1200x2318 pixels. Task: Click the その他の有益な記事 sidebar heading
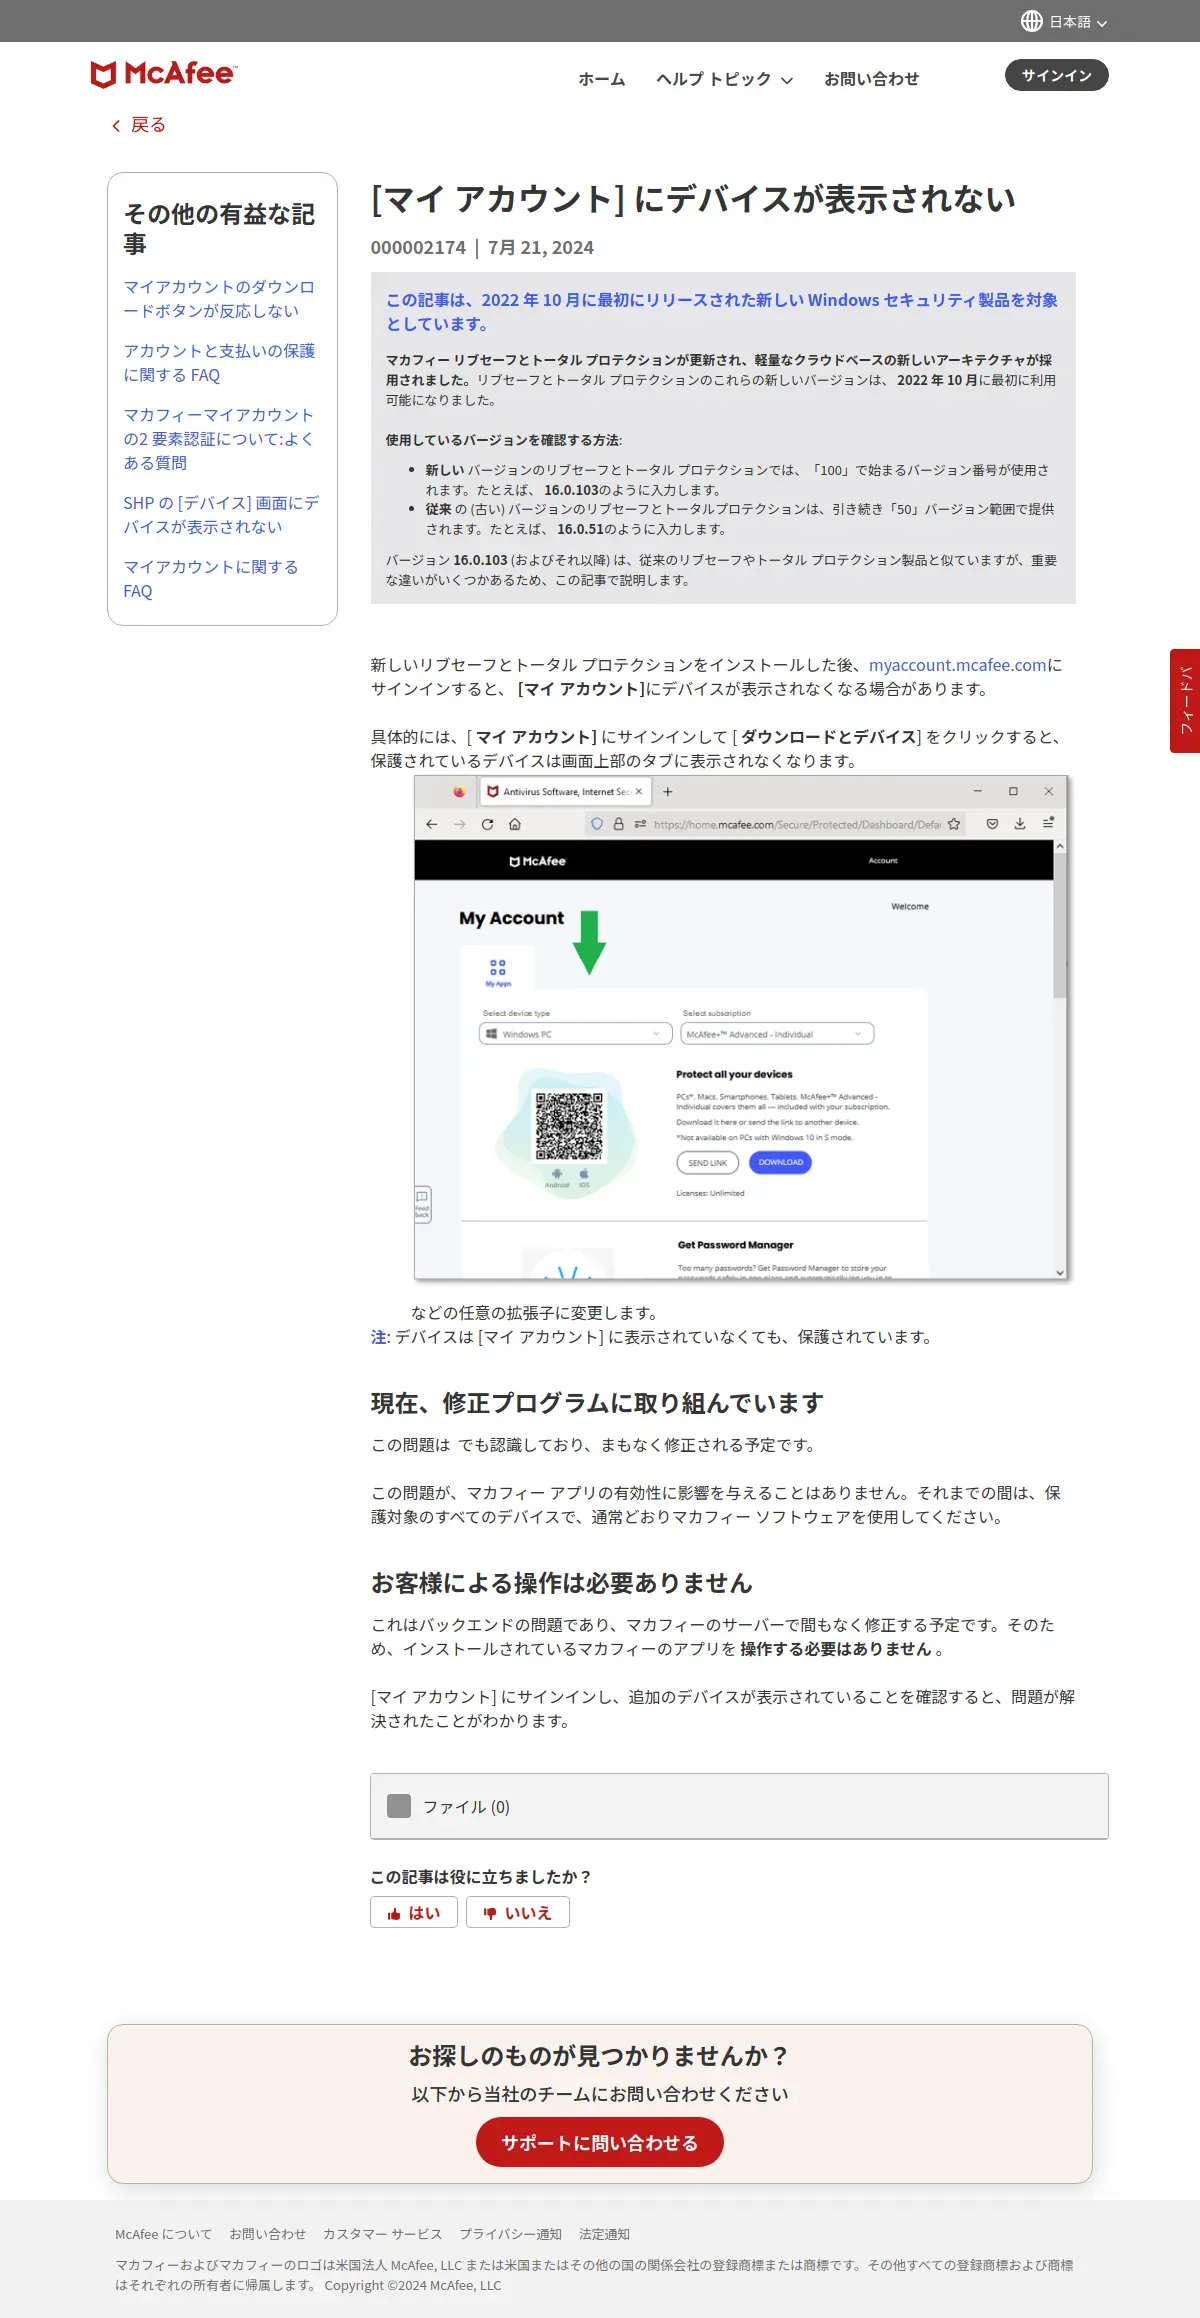point(219,229)
